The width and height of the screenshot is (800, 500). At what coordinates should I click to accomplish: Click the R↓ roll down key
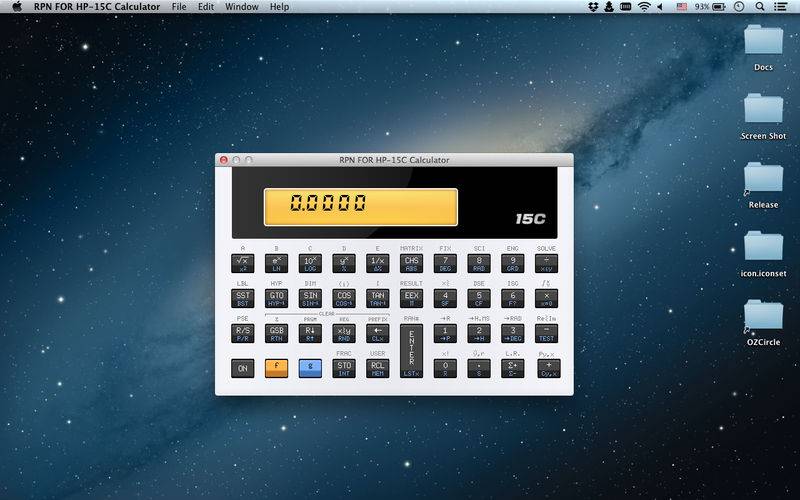click(x=310, y=333)
